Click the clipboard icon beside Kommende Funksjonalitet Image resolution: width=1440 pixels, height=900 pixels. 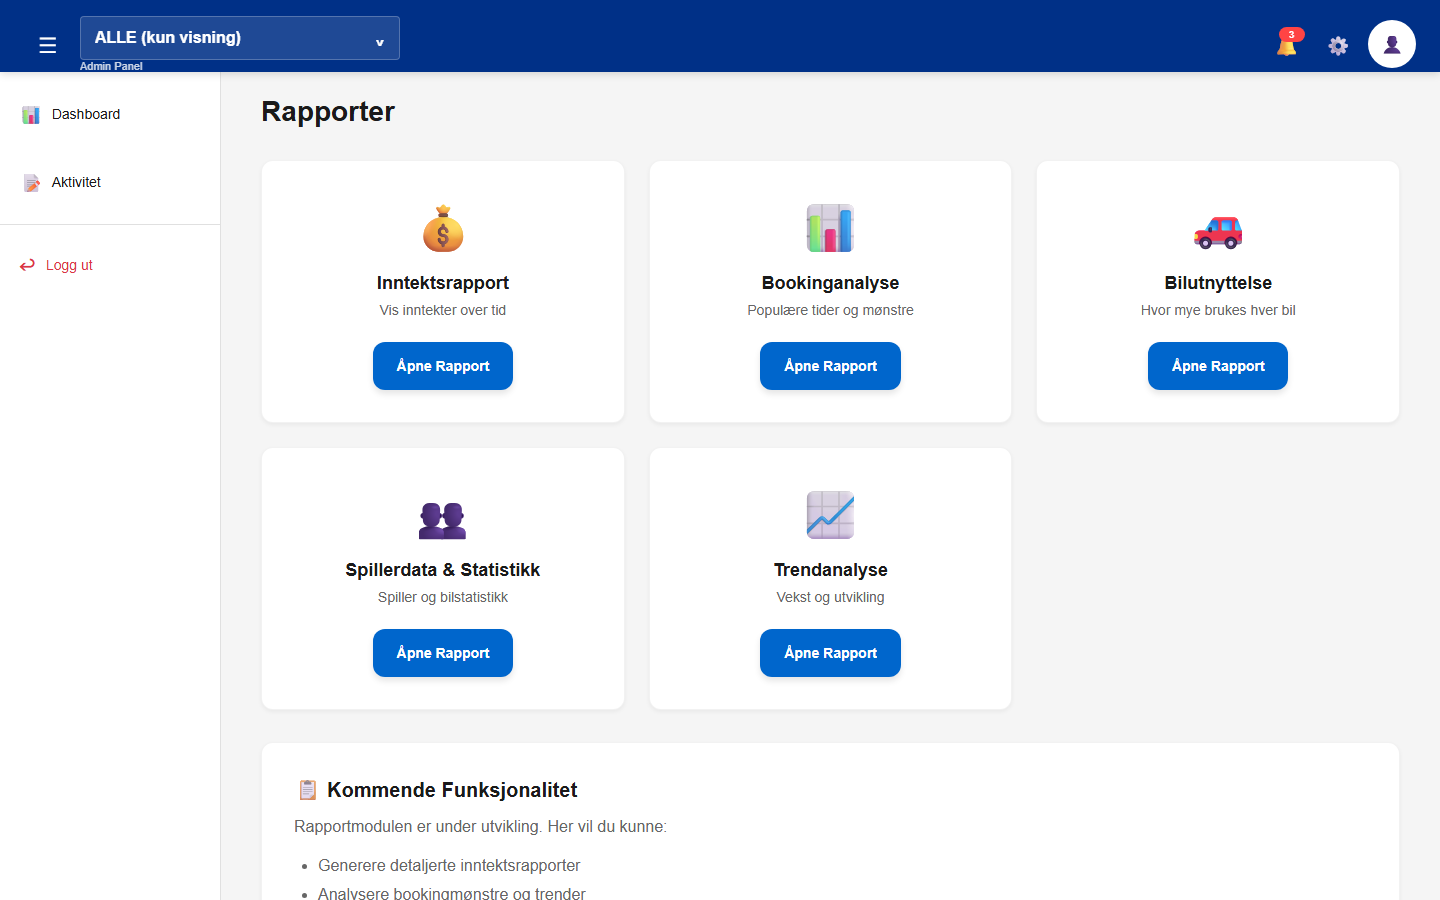click(308, 790)
